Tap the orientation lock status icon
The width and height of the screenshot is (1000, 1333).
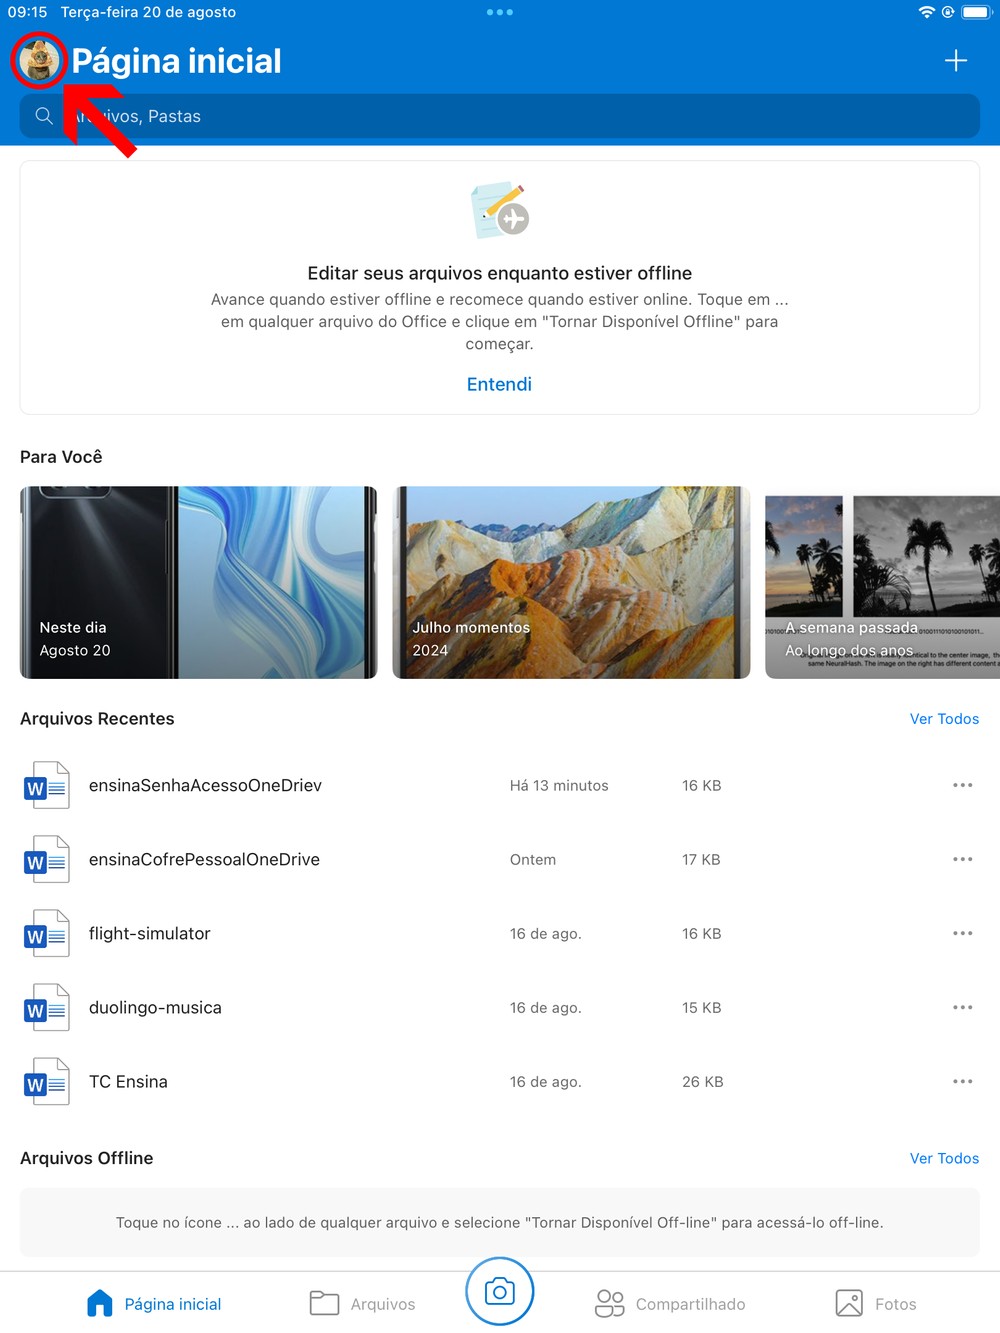(948, 12)
